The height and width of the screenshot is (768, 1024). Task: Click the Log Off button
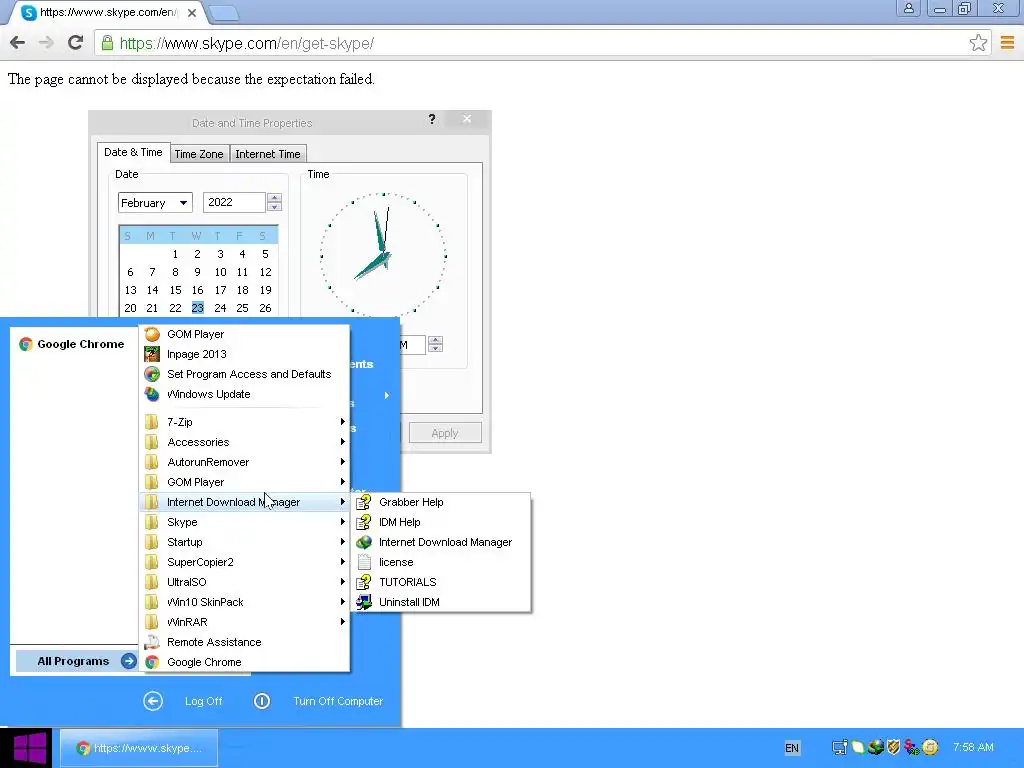click(x=203, y=701)
